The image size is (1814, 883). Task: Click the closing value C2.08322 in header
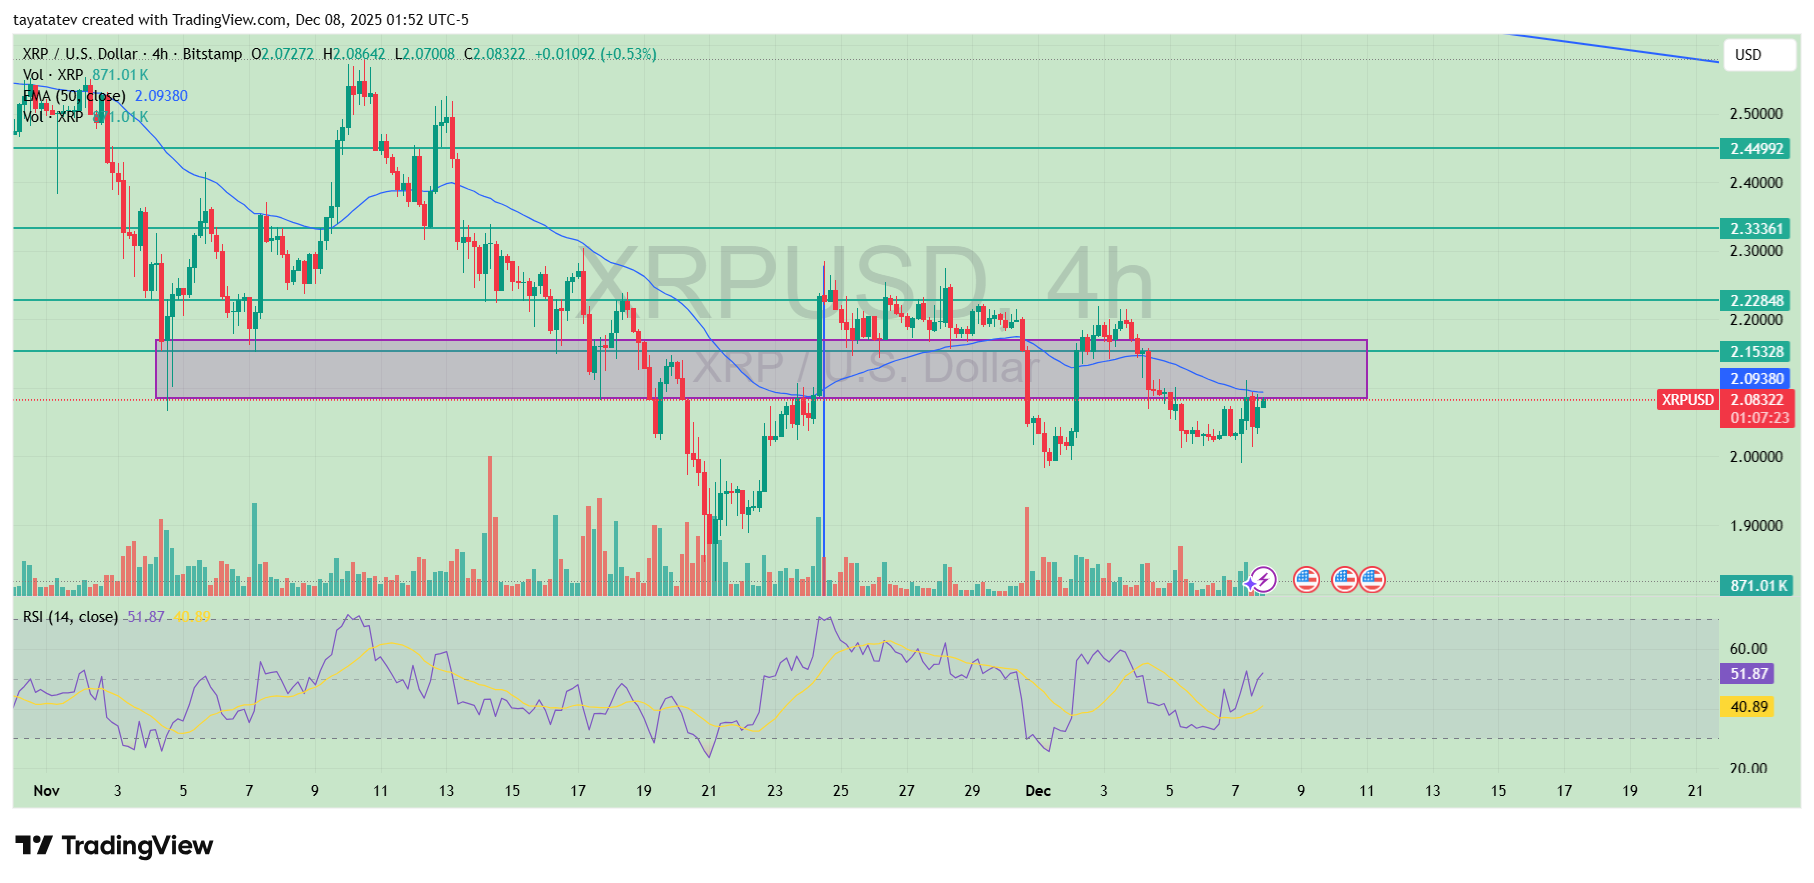(494, 54)
